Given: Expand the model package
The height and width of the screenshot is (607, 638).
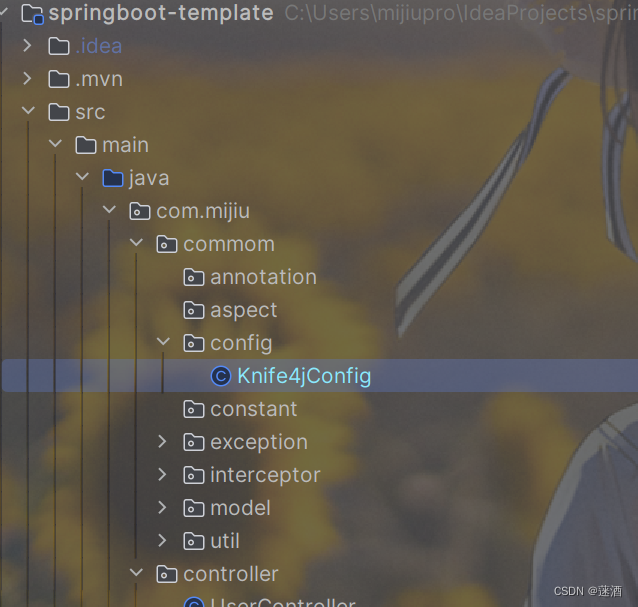Looking at the screenshot, I should point(162,507).
